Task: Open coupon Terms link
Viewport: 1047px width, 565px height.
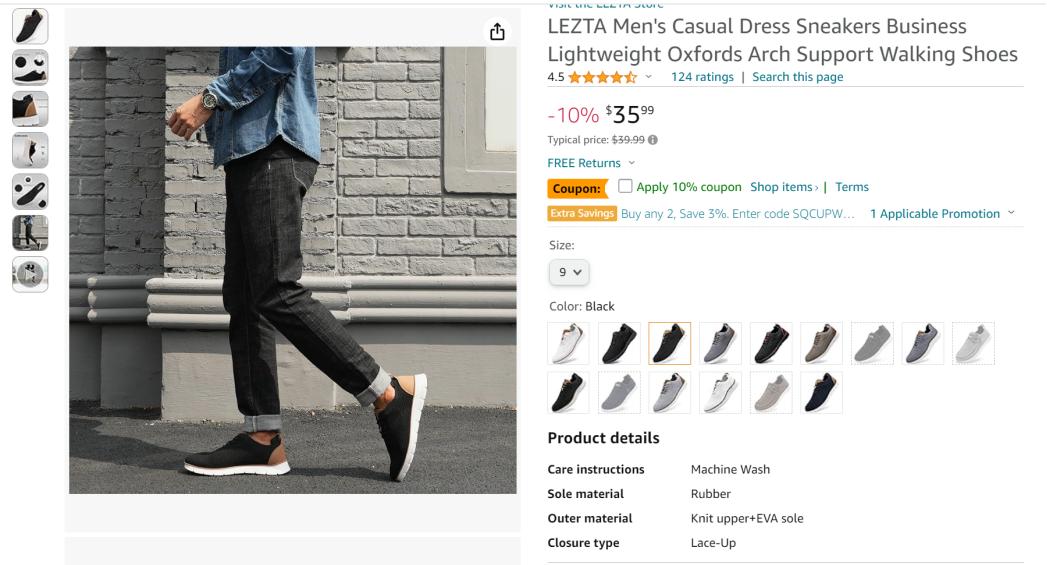Action: [852, 187]
